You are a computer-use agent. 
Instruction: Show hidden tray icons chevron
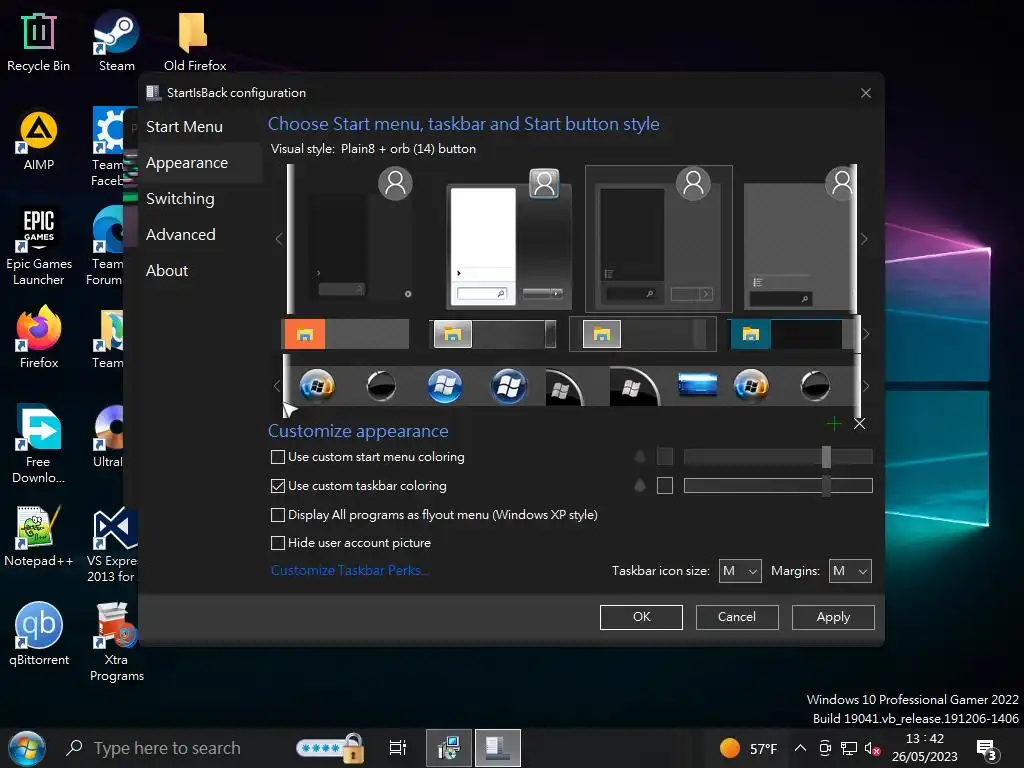click(x=800, y=748)
